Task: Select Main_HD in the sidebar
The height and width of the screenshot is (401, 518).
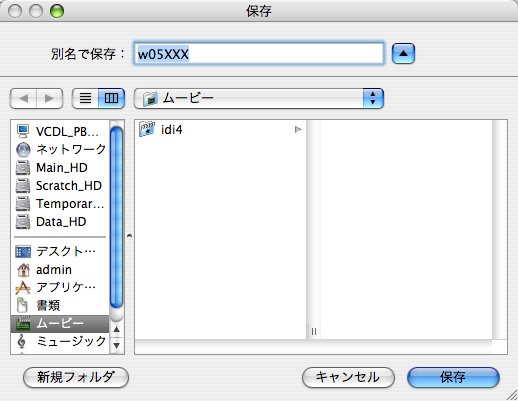Action: click(60, 167)
